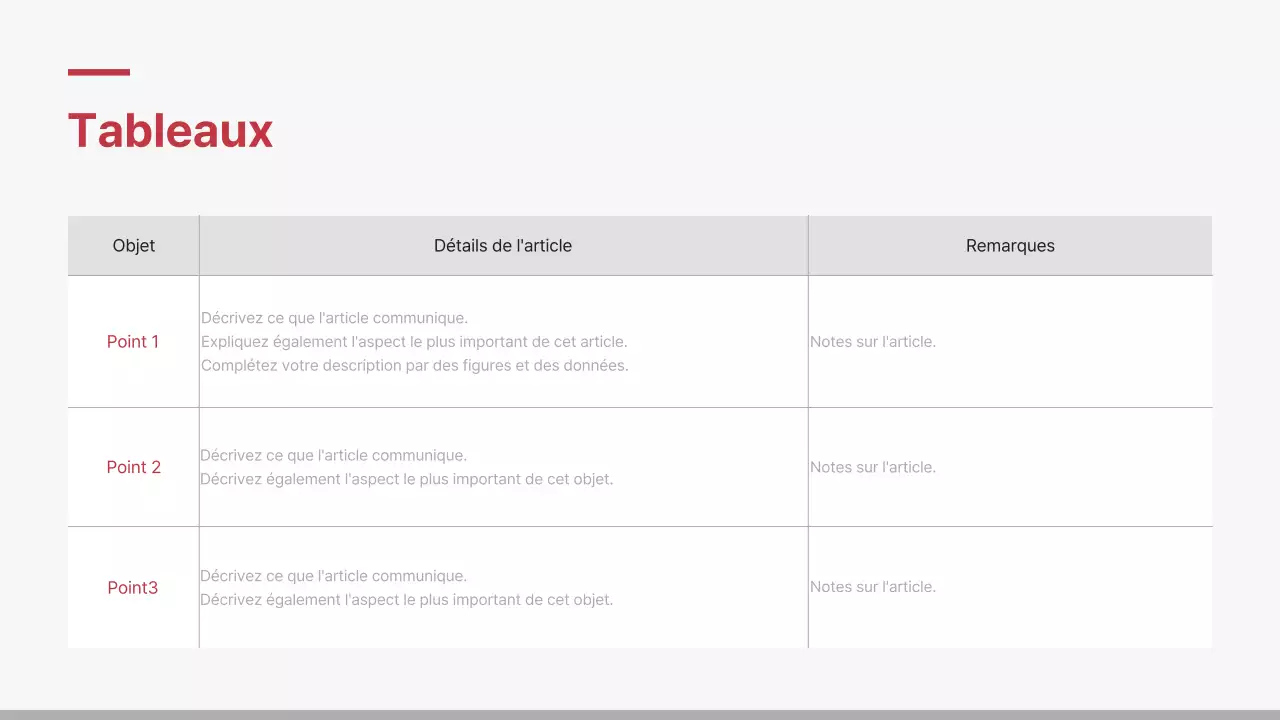Click "Décrivez ce que l'article communique" in Point 2 row
1280x720 pixels.
click(x=333, y=456)
